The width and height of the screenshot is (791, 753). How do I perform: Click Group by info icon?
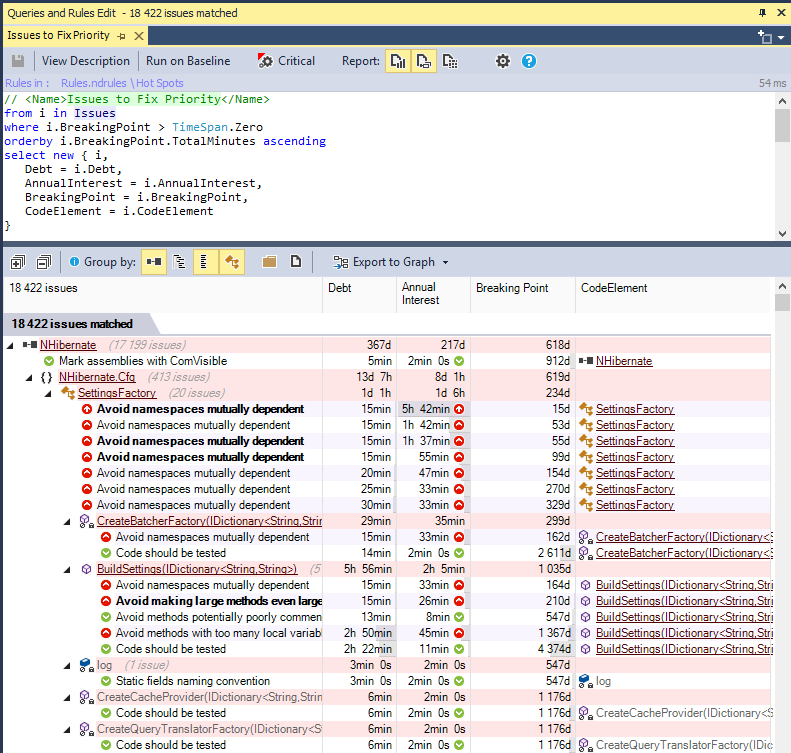pyautogui.click(x=74, y=262)
